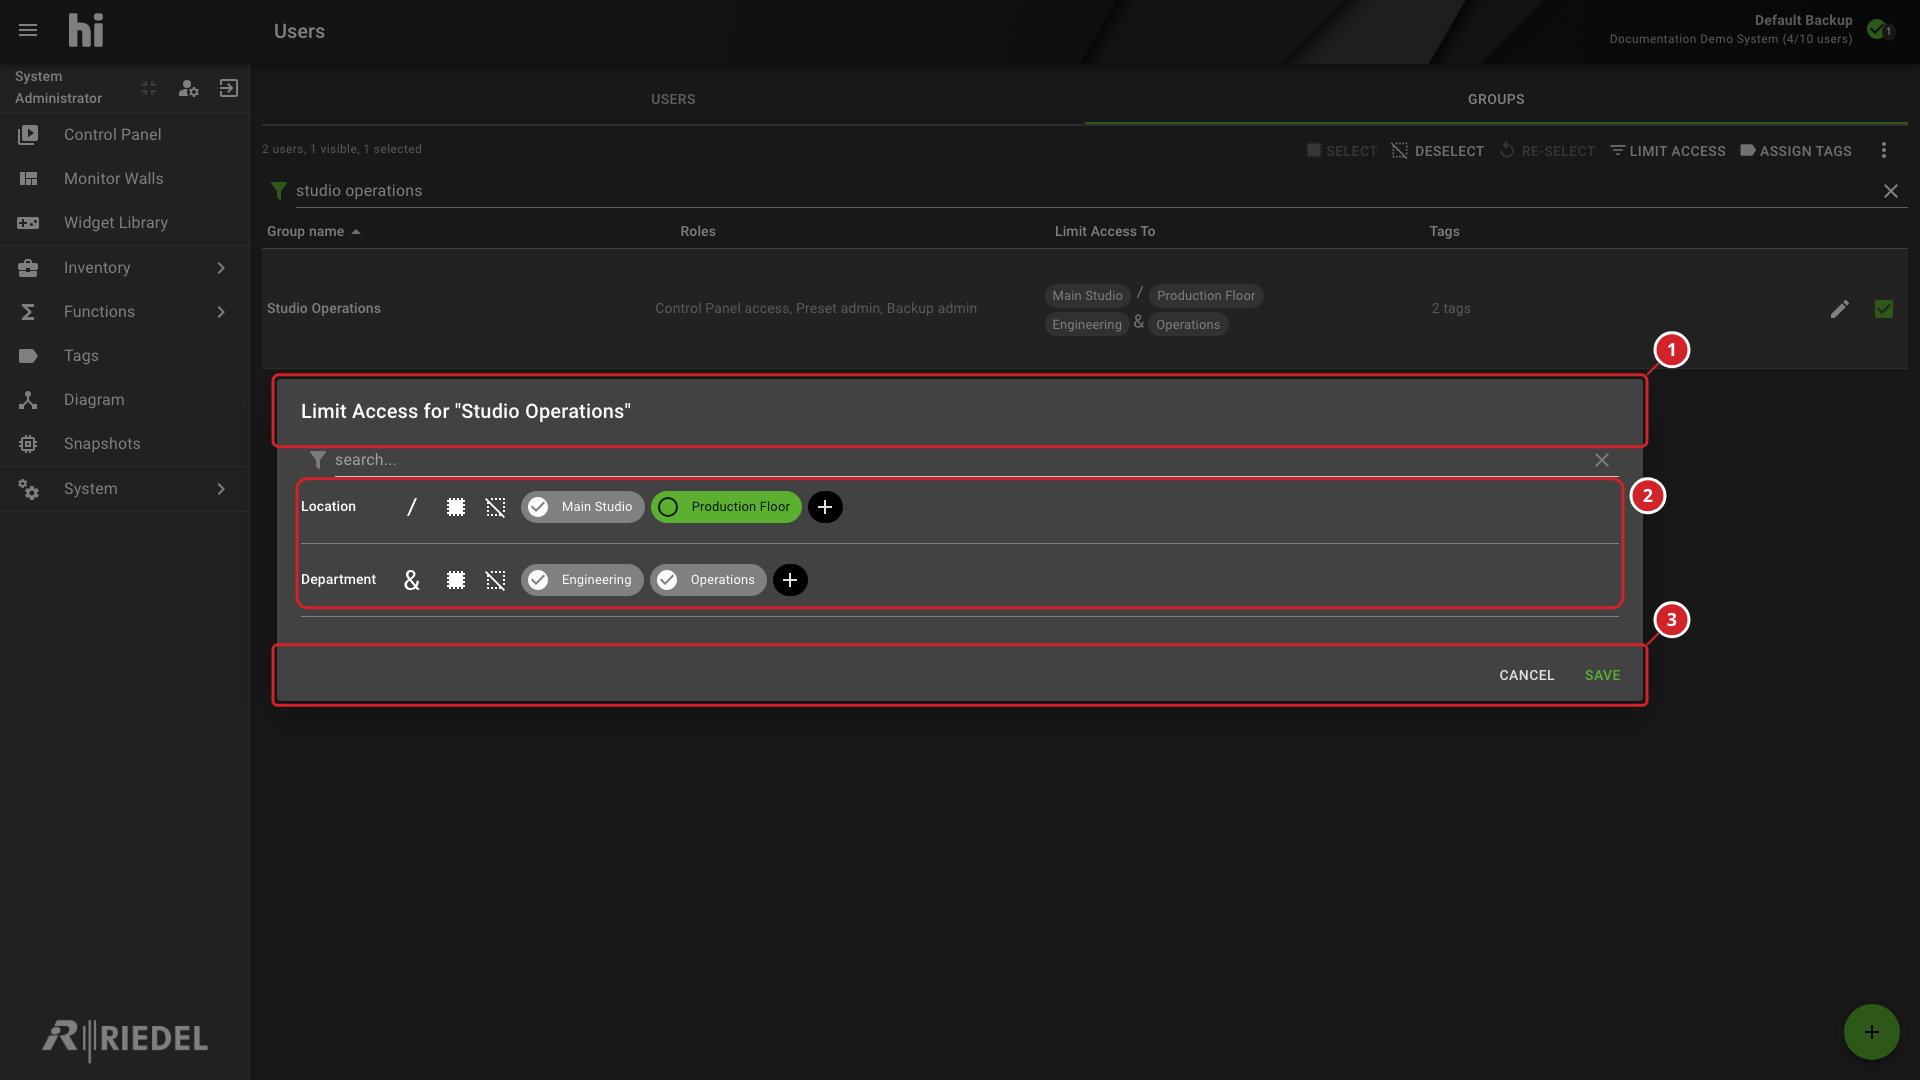Screen dimensions: 1920x1080
Task: Click the hi logo icon
Action: click(x=86, y=30)
